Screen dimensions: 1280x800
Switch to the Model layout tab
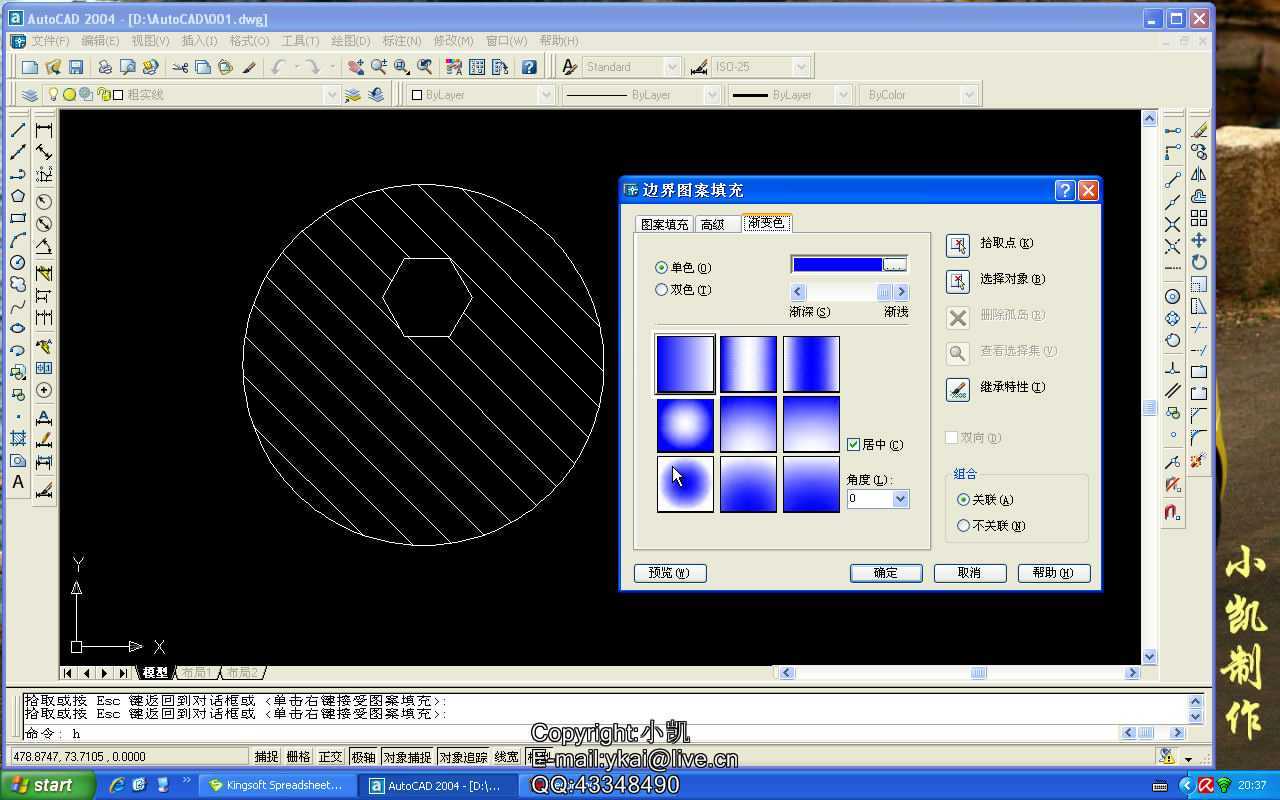tap(156, 673)
